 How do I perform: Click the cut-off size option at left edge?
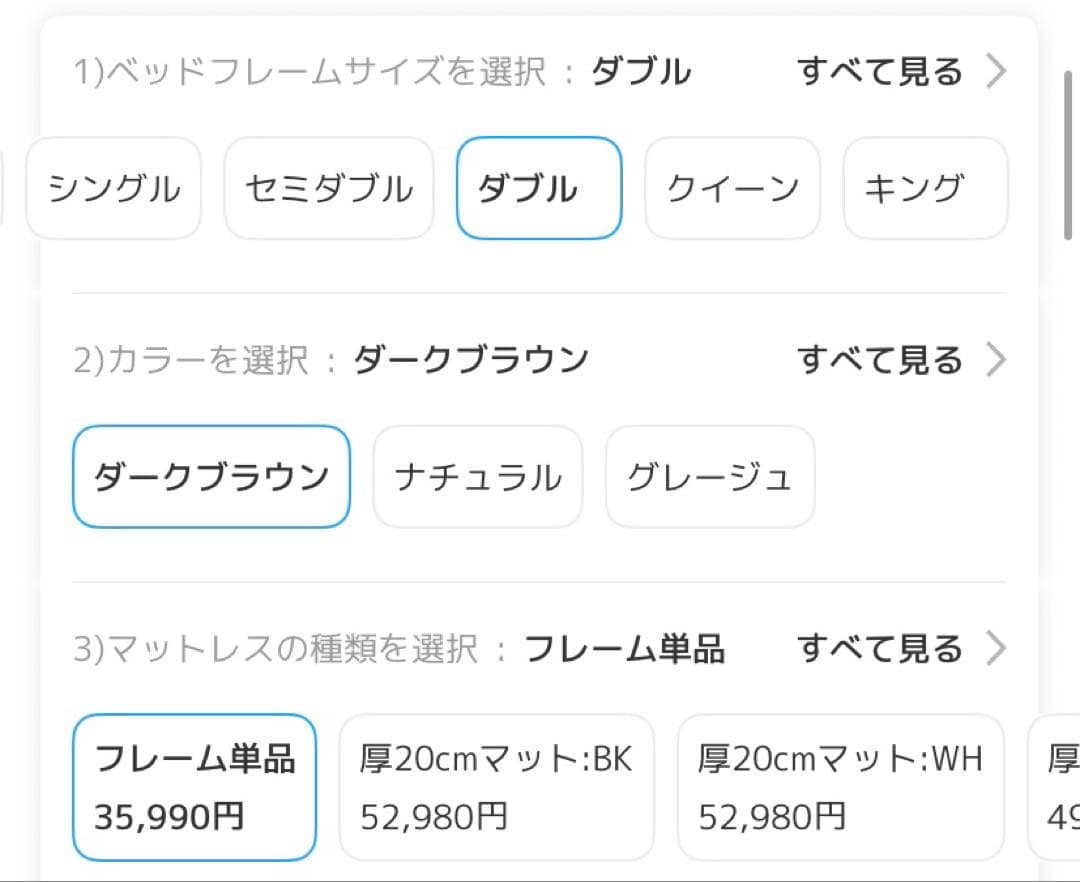pyautogui.click(x=5, y=188)
